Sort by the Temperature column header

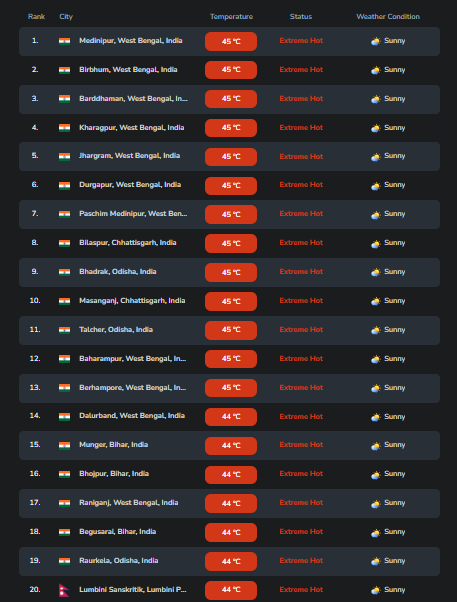pos(231,17)
